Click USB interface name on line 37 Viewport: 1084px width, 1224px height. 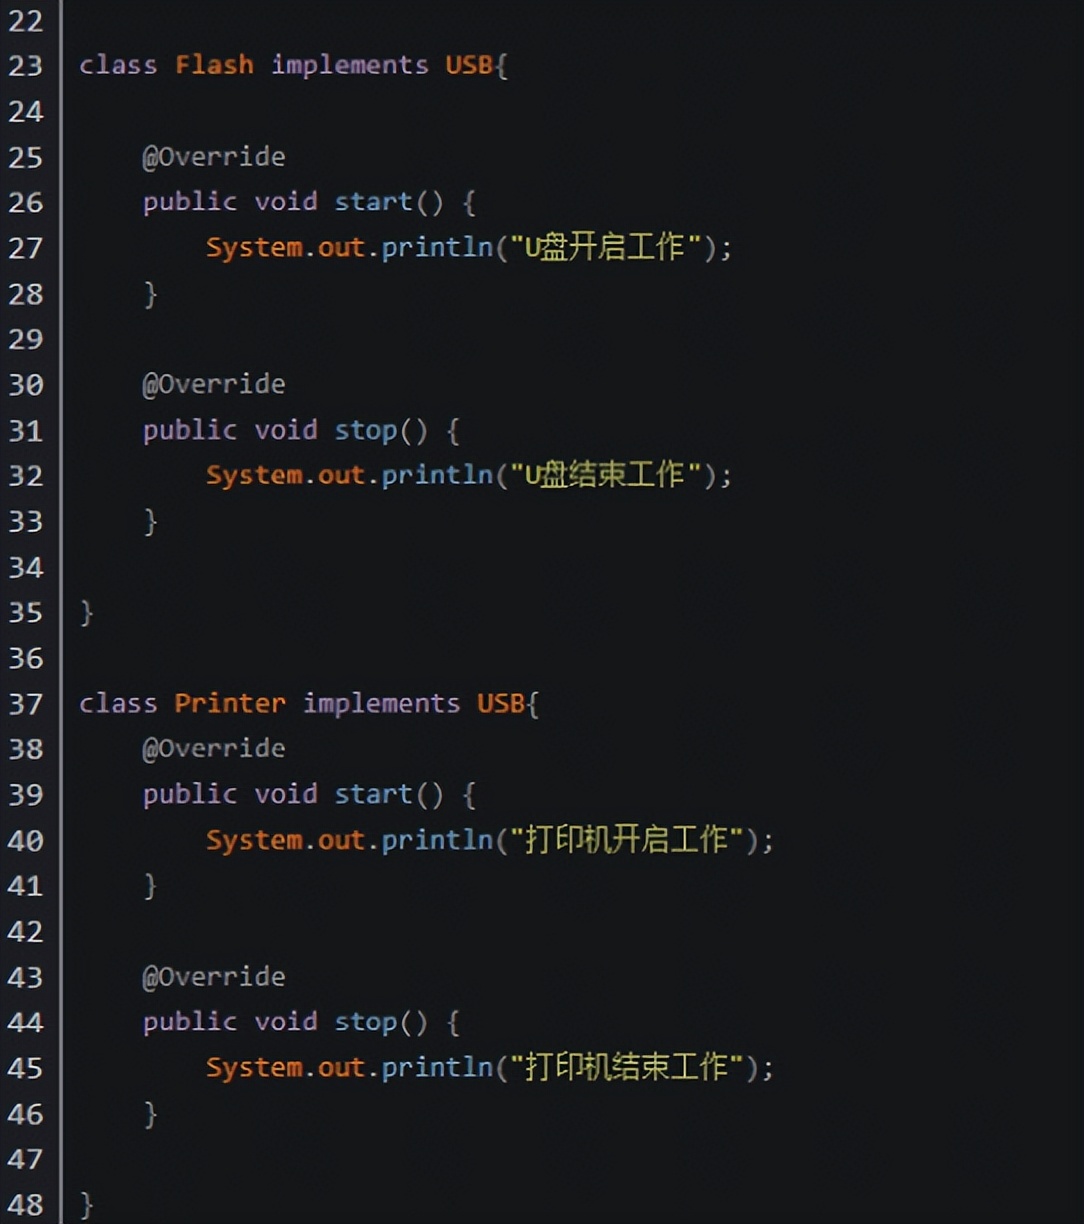[500, 704]
